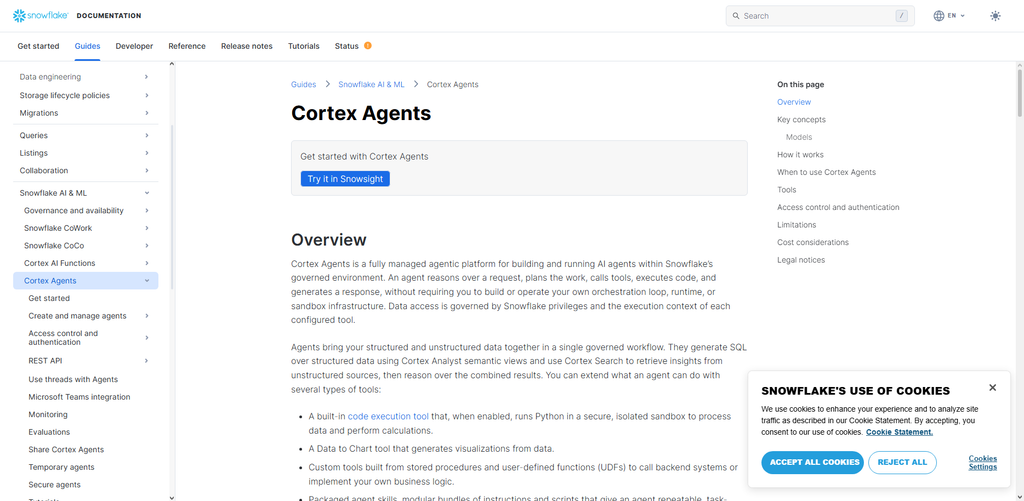Jump to Cost considerations section
1024x501 pixels.
(x=813, y=242)
